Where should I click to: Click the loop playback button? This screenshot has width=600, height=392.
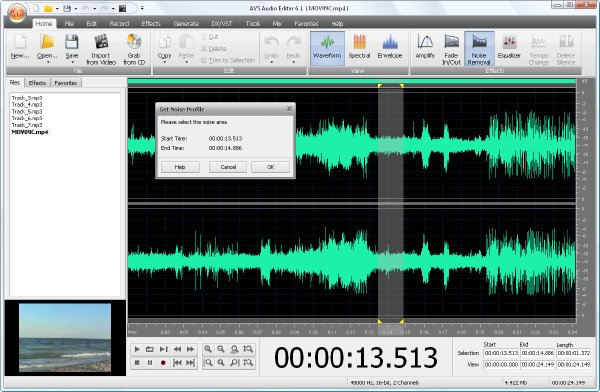[x=150, y=349]
